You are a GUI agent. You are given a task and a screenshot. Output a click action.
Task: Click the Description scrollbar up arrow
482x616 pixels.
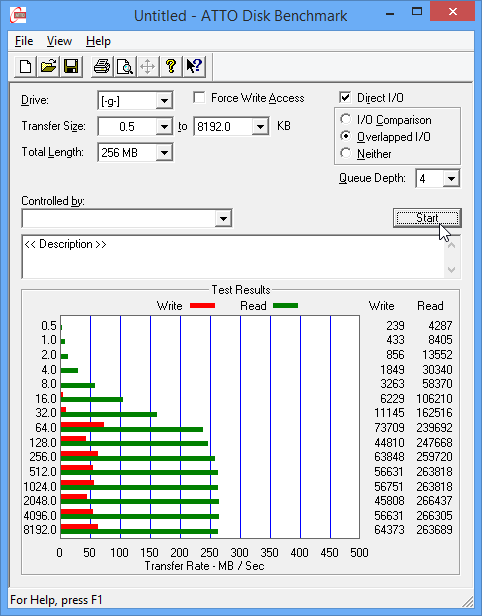point(452,246)
